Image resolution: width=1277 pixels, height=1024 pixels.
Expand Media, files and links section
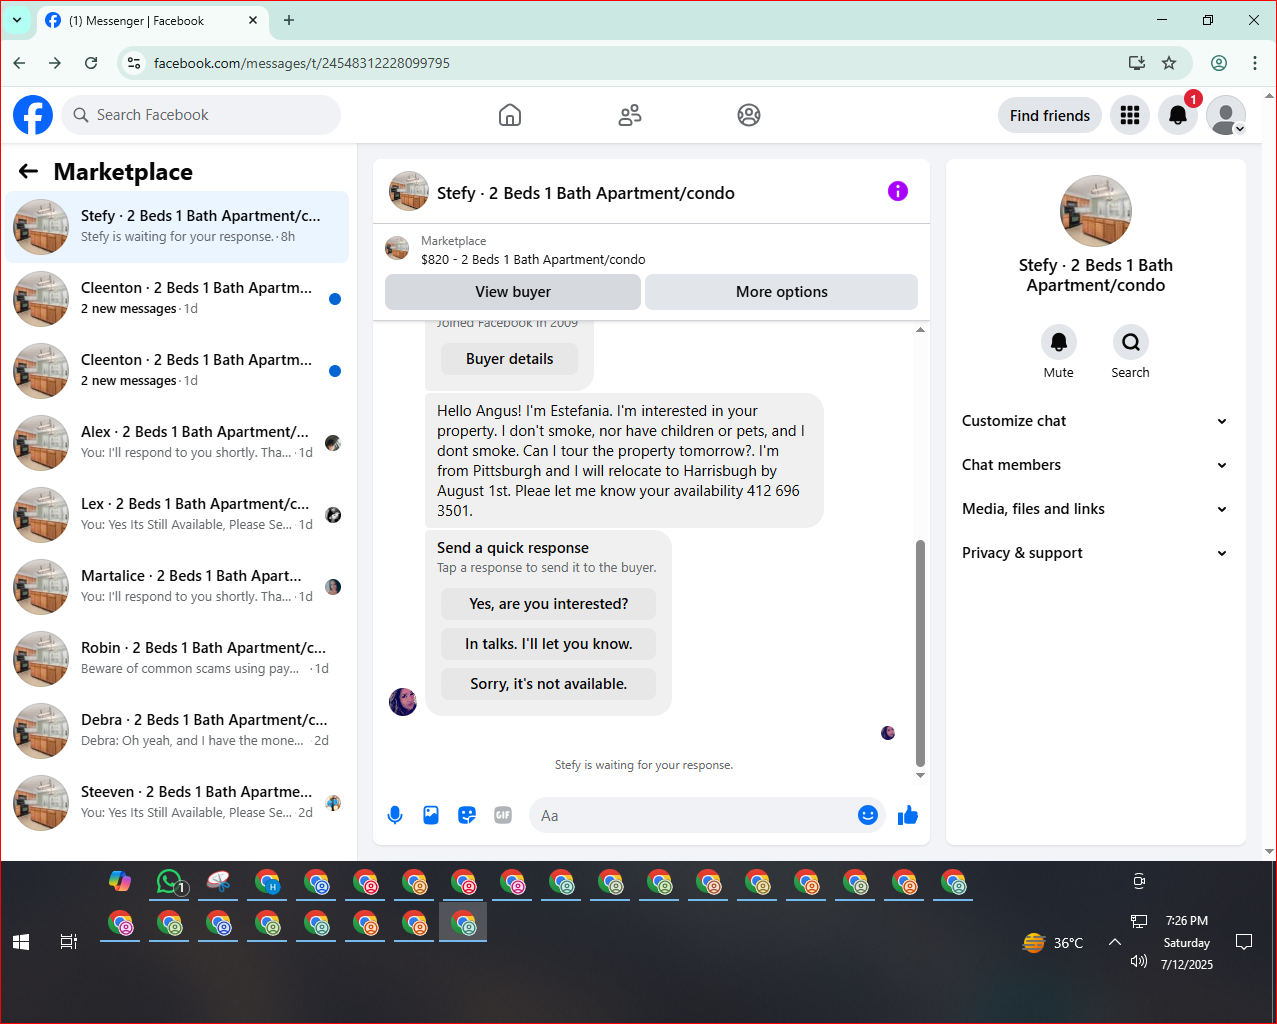[x=1095, y=509]
